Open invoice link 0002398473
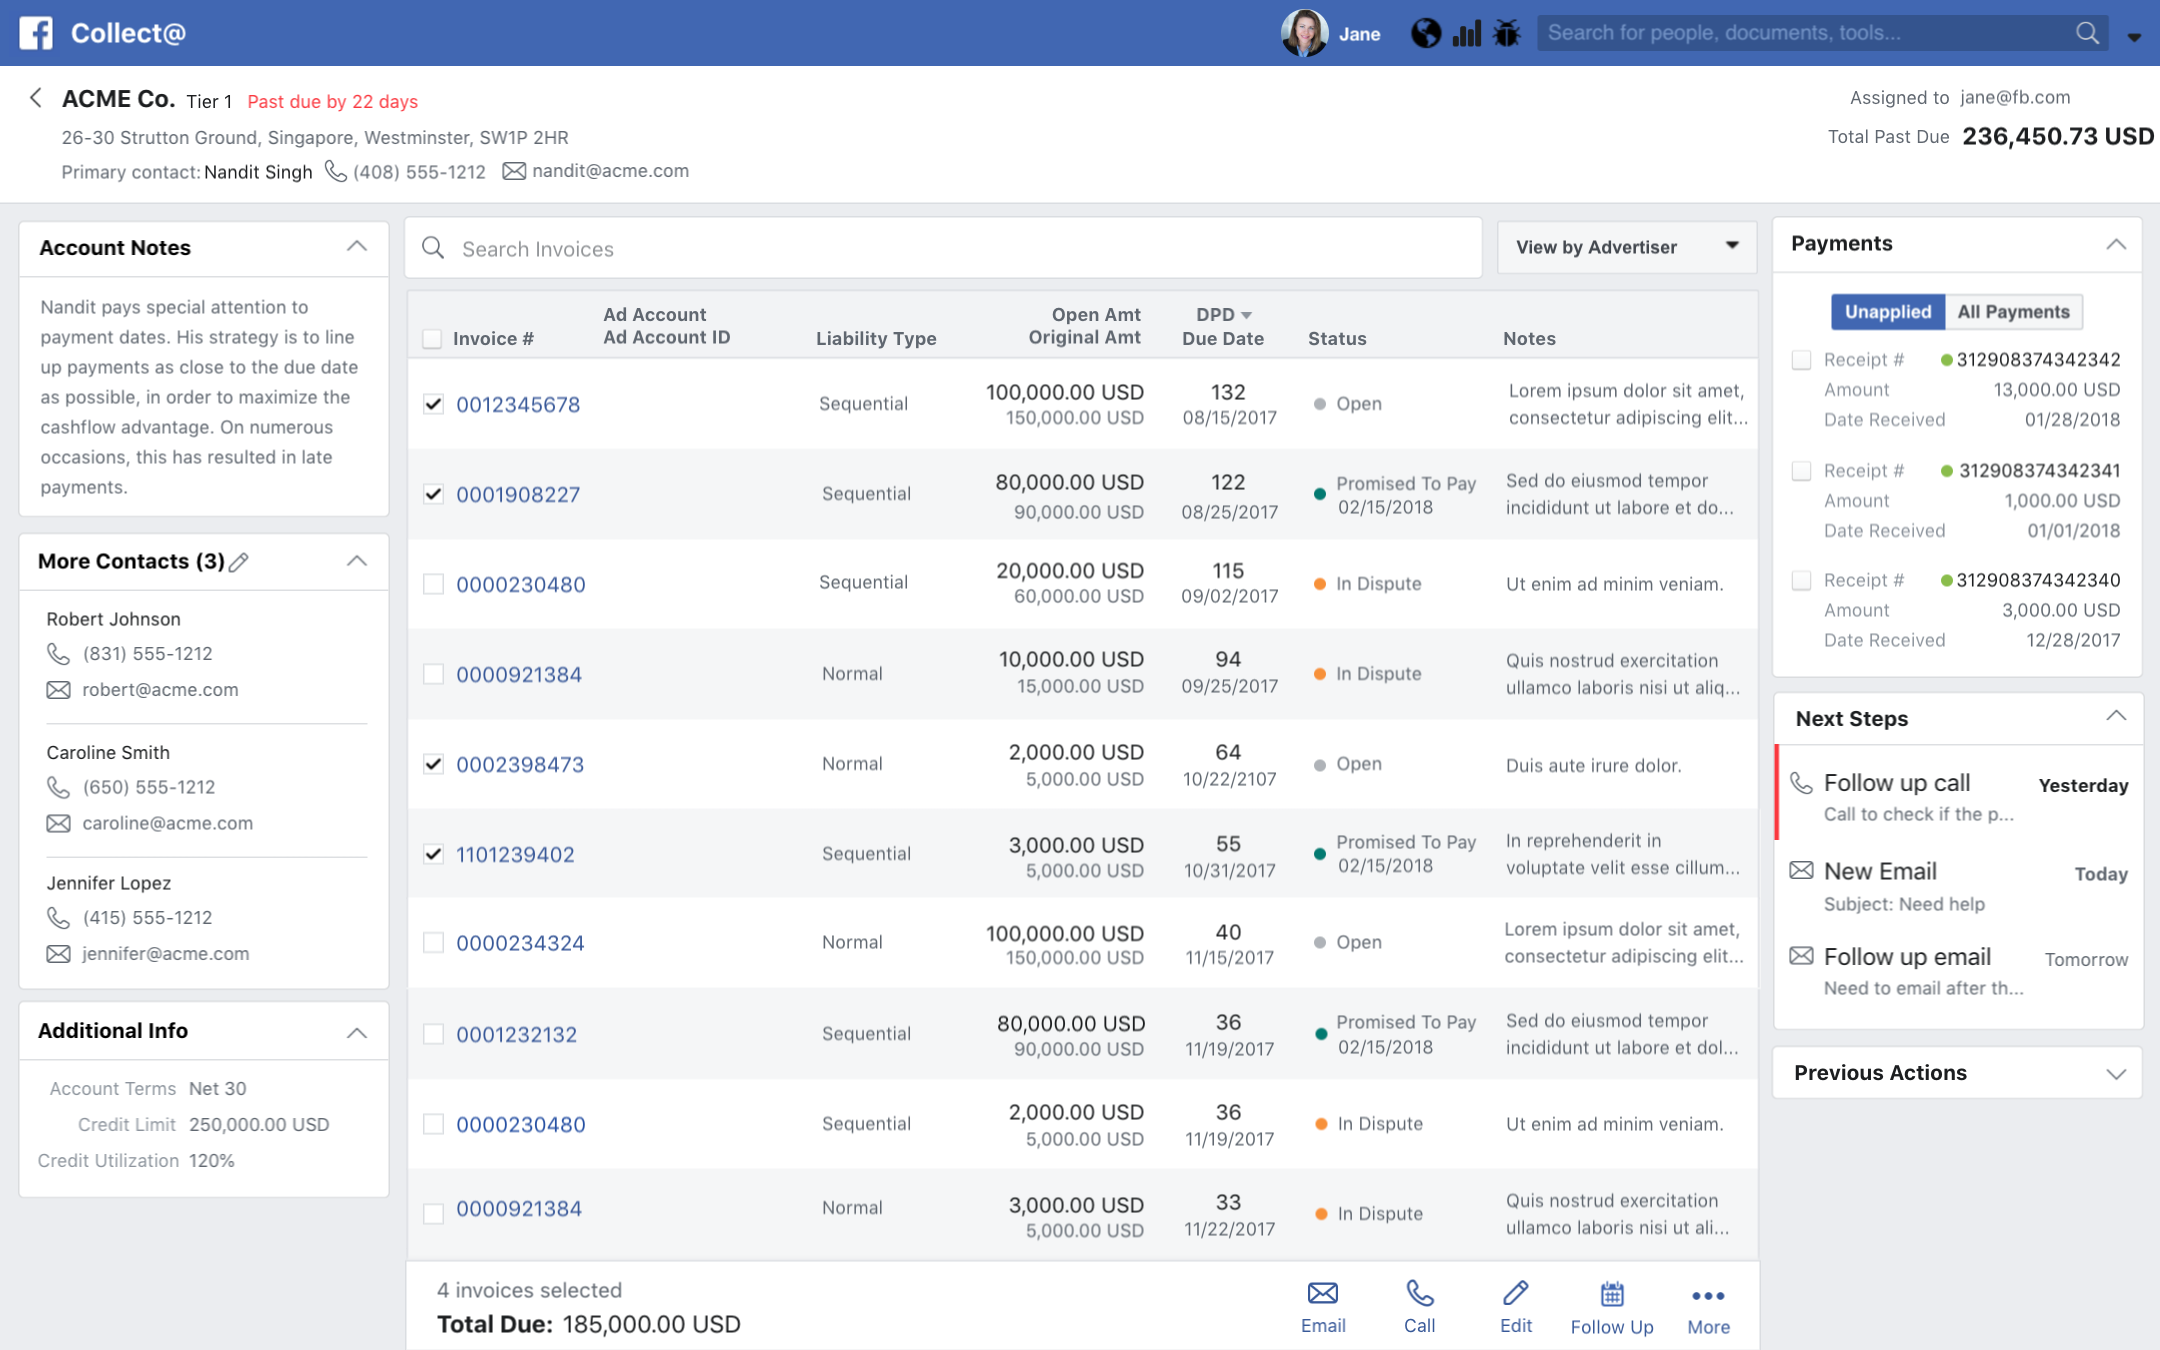This screenshot has width=2160, height=1350. 520,765
